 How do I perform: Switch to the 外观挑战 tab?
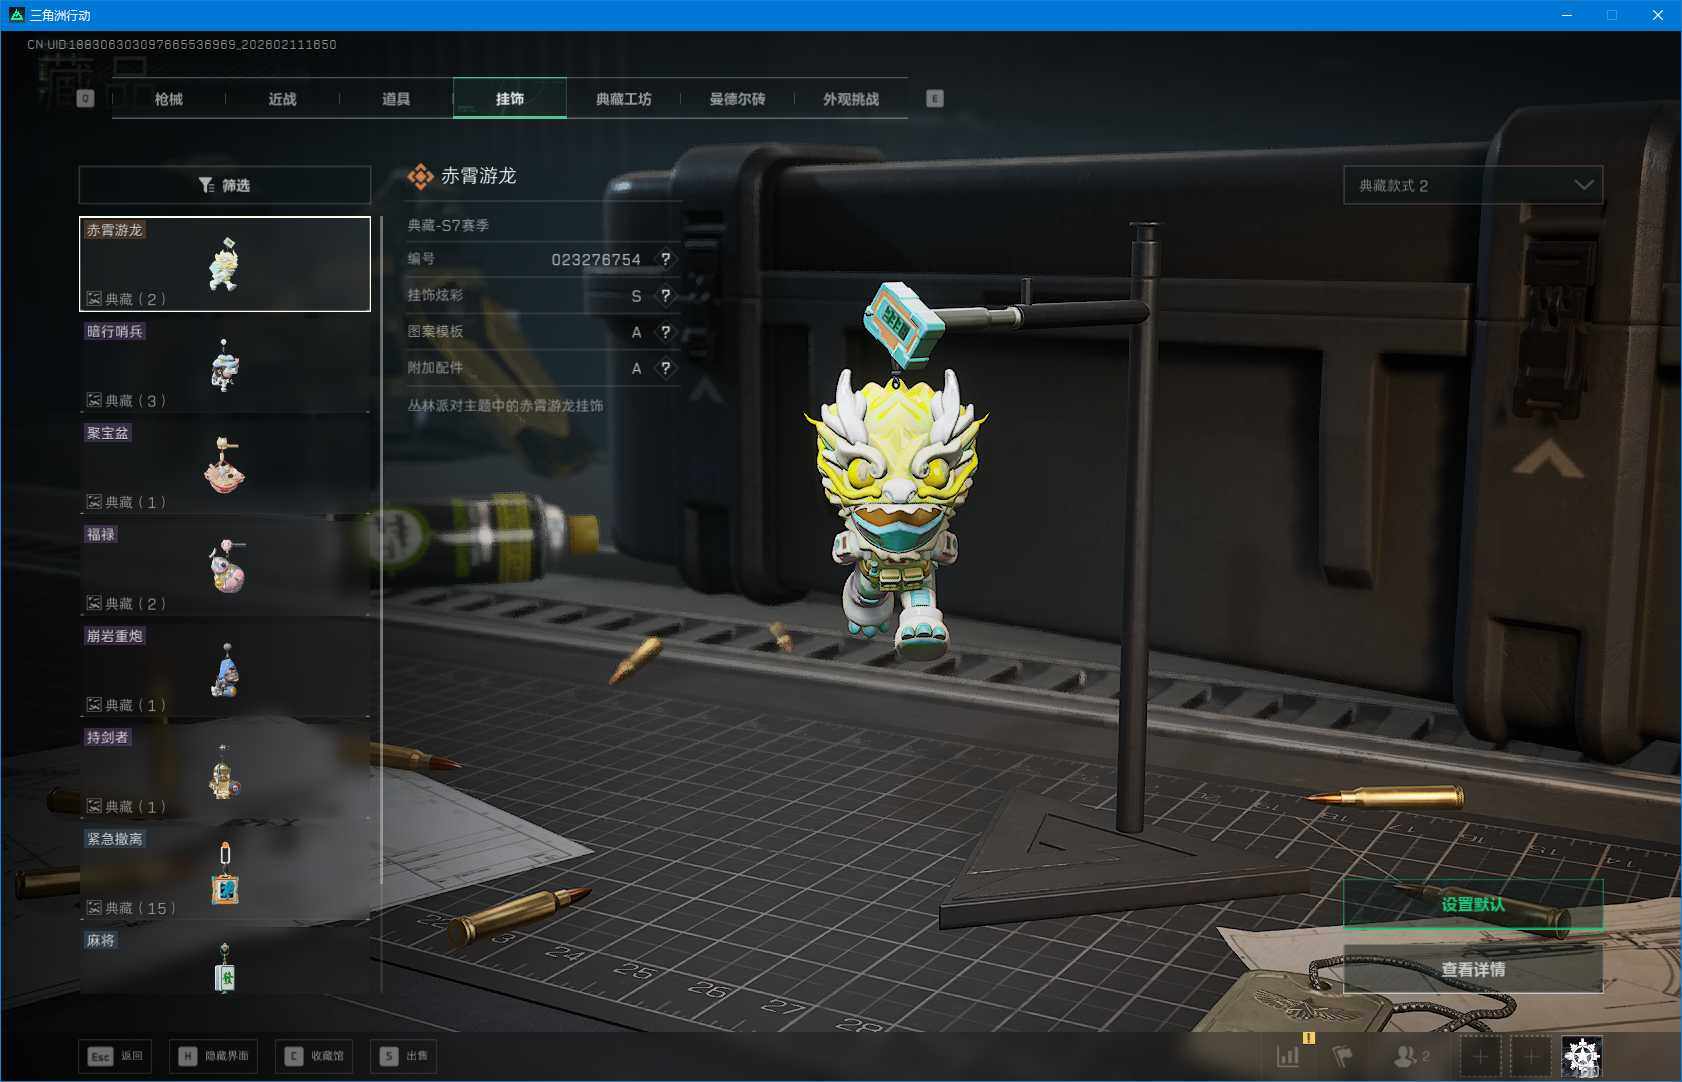coord(851,99)
